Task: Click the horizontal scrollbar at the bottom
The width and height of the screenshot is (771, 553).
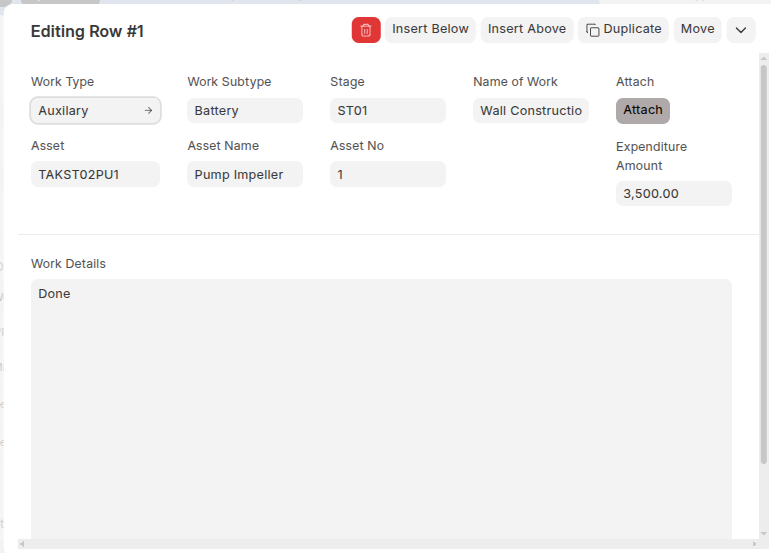Action: 380,545
